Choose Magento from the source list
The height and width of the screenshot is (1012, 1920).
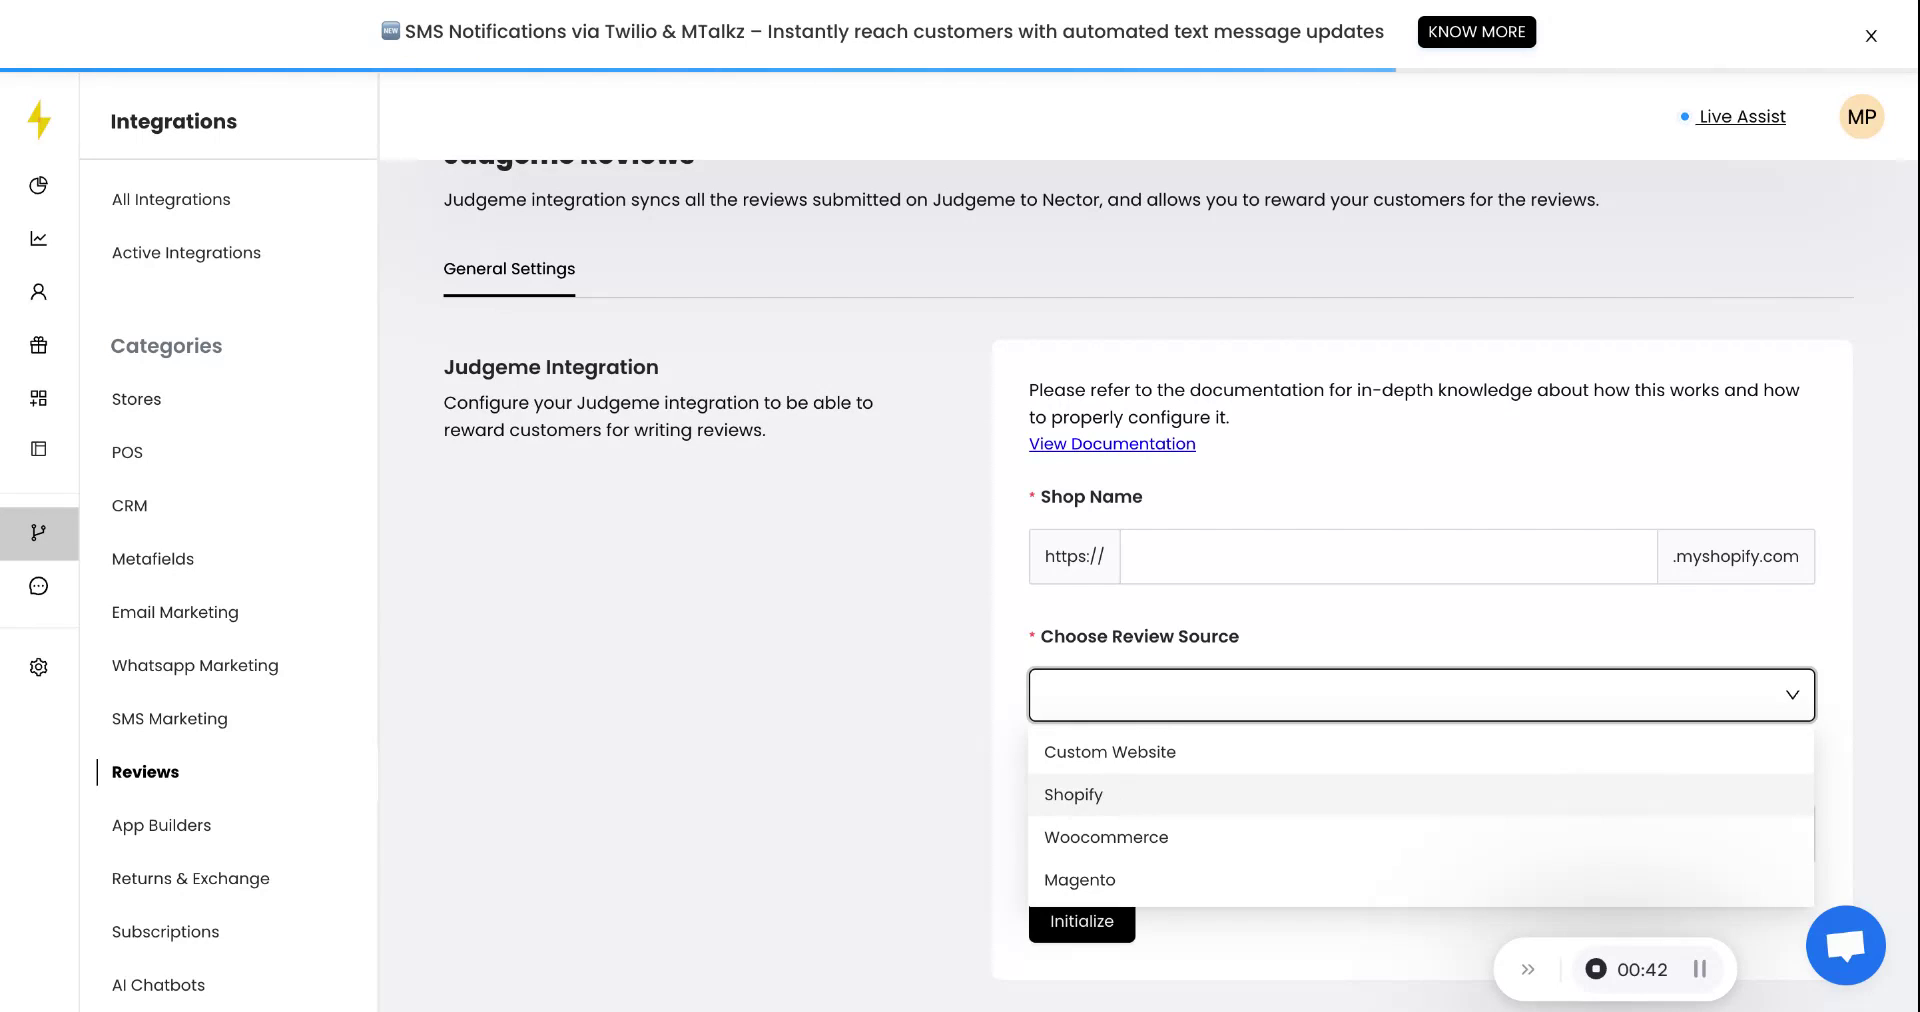pyautogui.click(x=1079, y=880)
